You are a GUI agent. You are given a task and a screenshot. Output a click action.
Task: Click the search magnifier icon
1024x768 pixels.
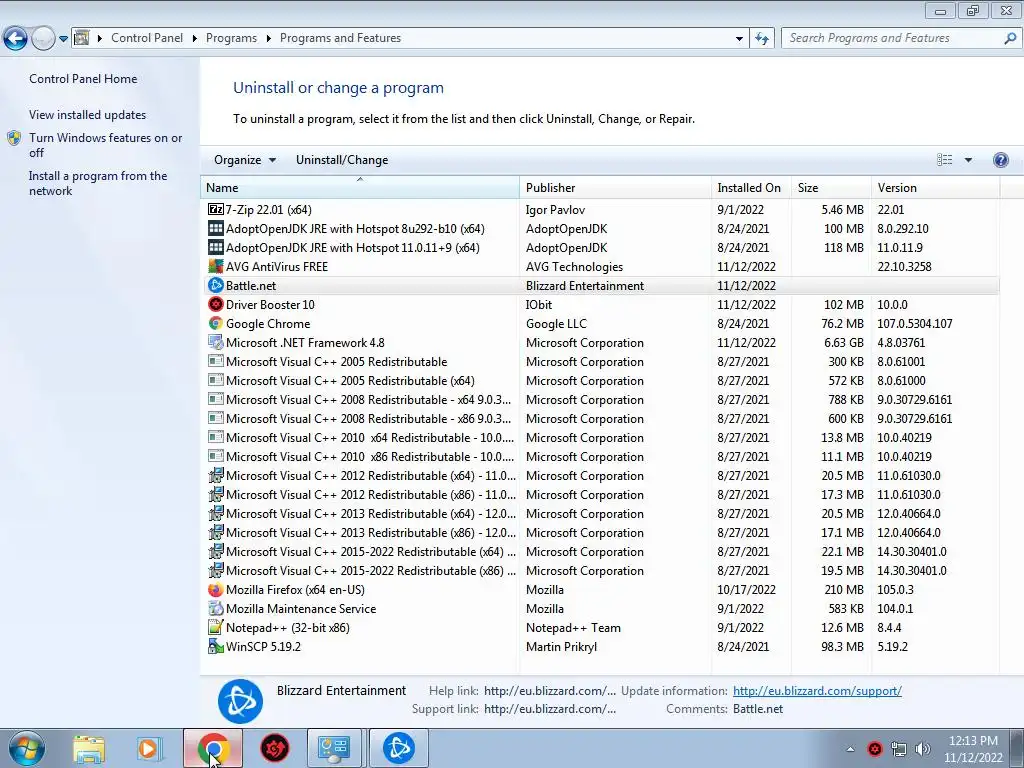point(1010,39)
